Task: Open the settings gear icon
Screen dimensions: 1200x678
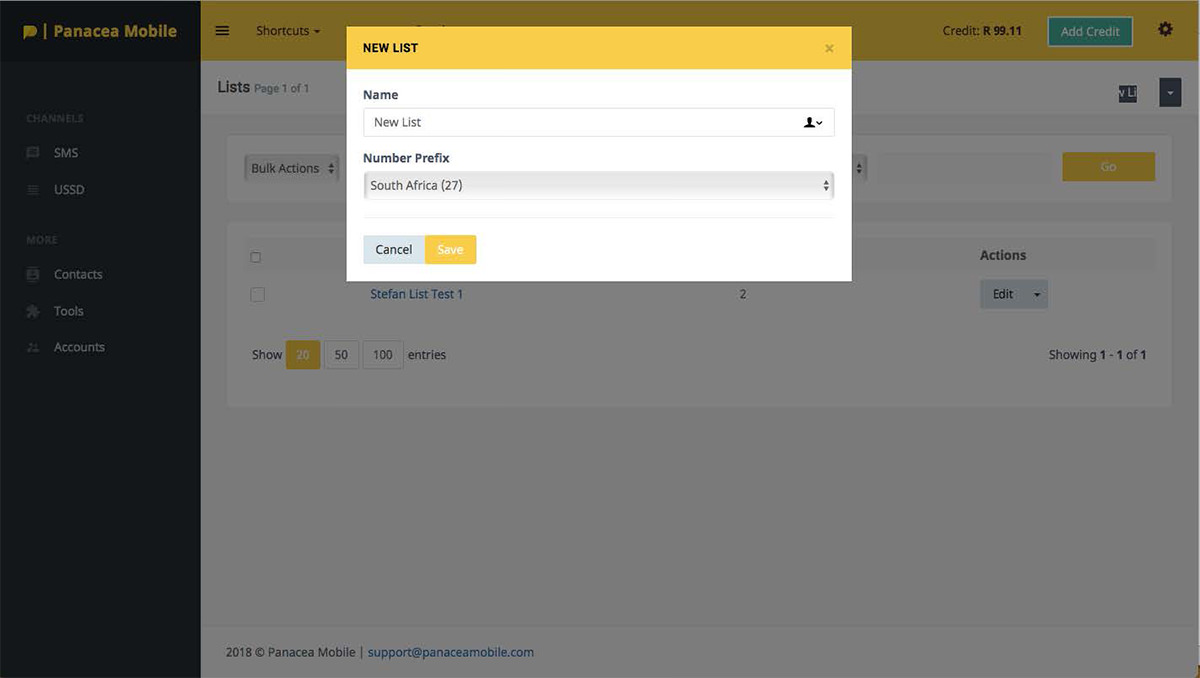Action: [1165, 30]
